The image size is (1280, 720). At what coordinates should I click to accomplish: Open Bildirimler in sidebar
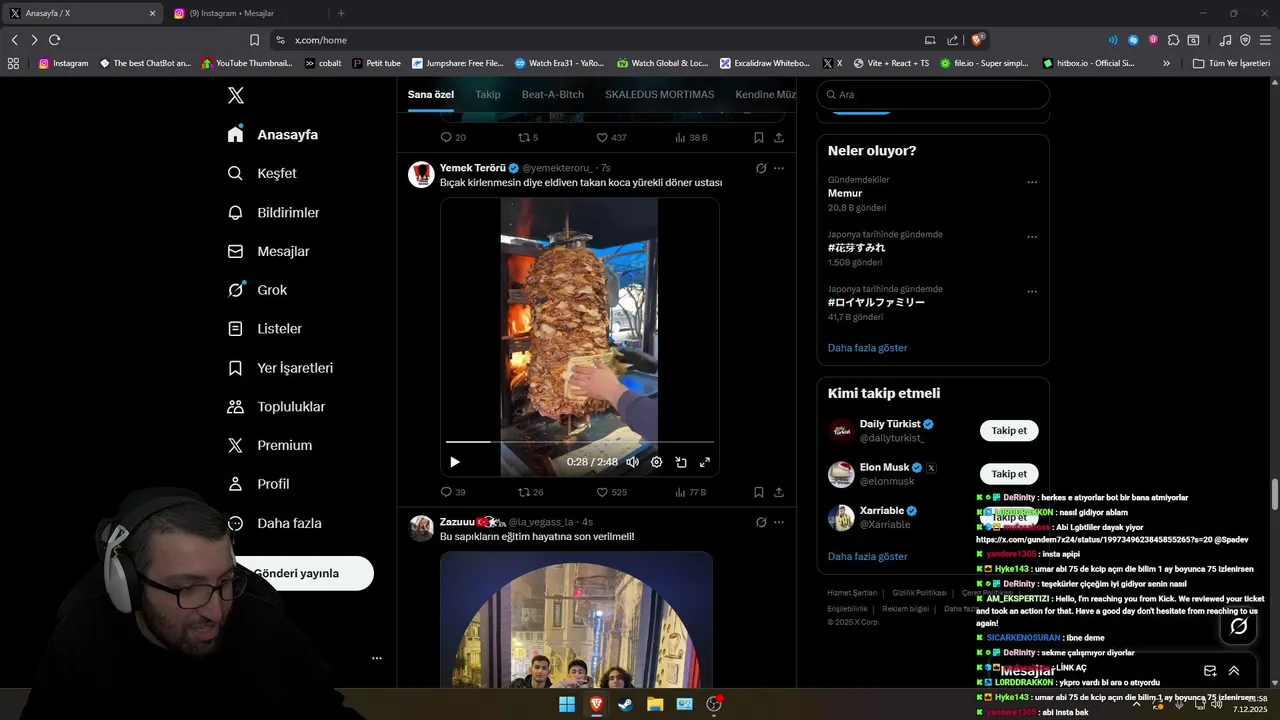click(273, 212)
